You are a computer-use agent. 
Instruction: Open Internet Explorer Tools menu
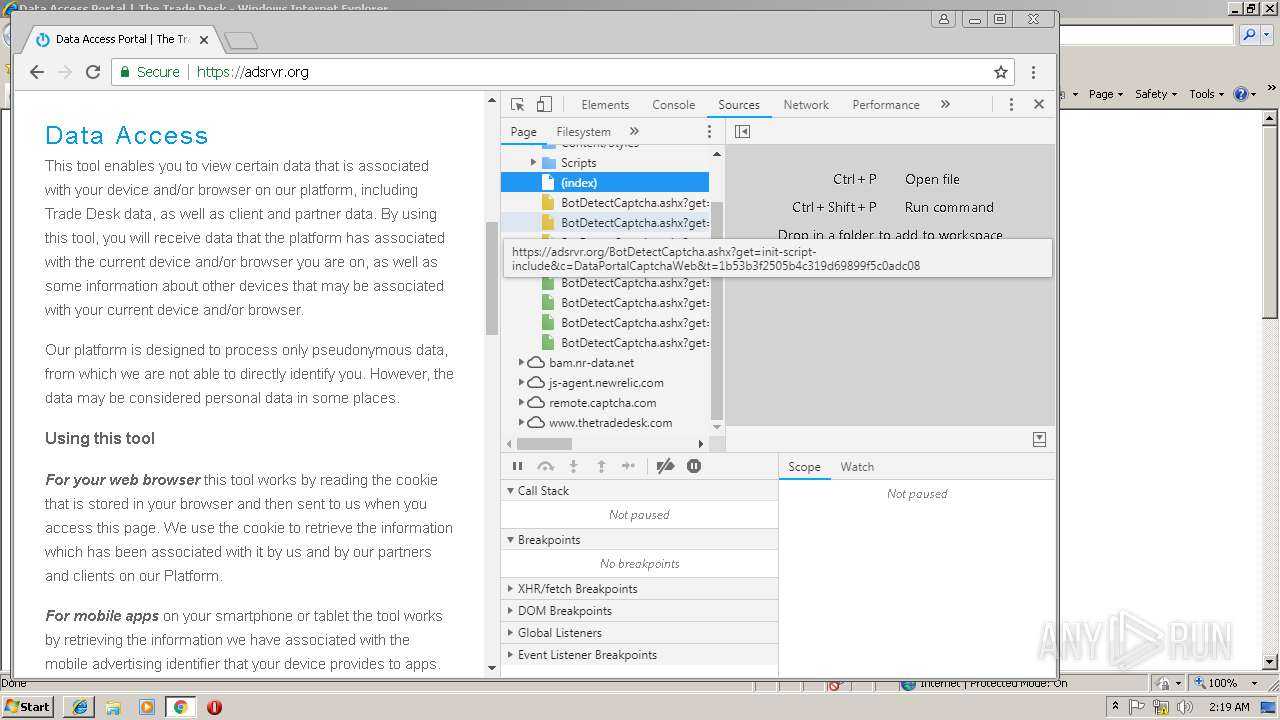tap(1206, 94)
